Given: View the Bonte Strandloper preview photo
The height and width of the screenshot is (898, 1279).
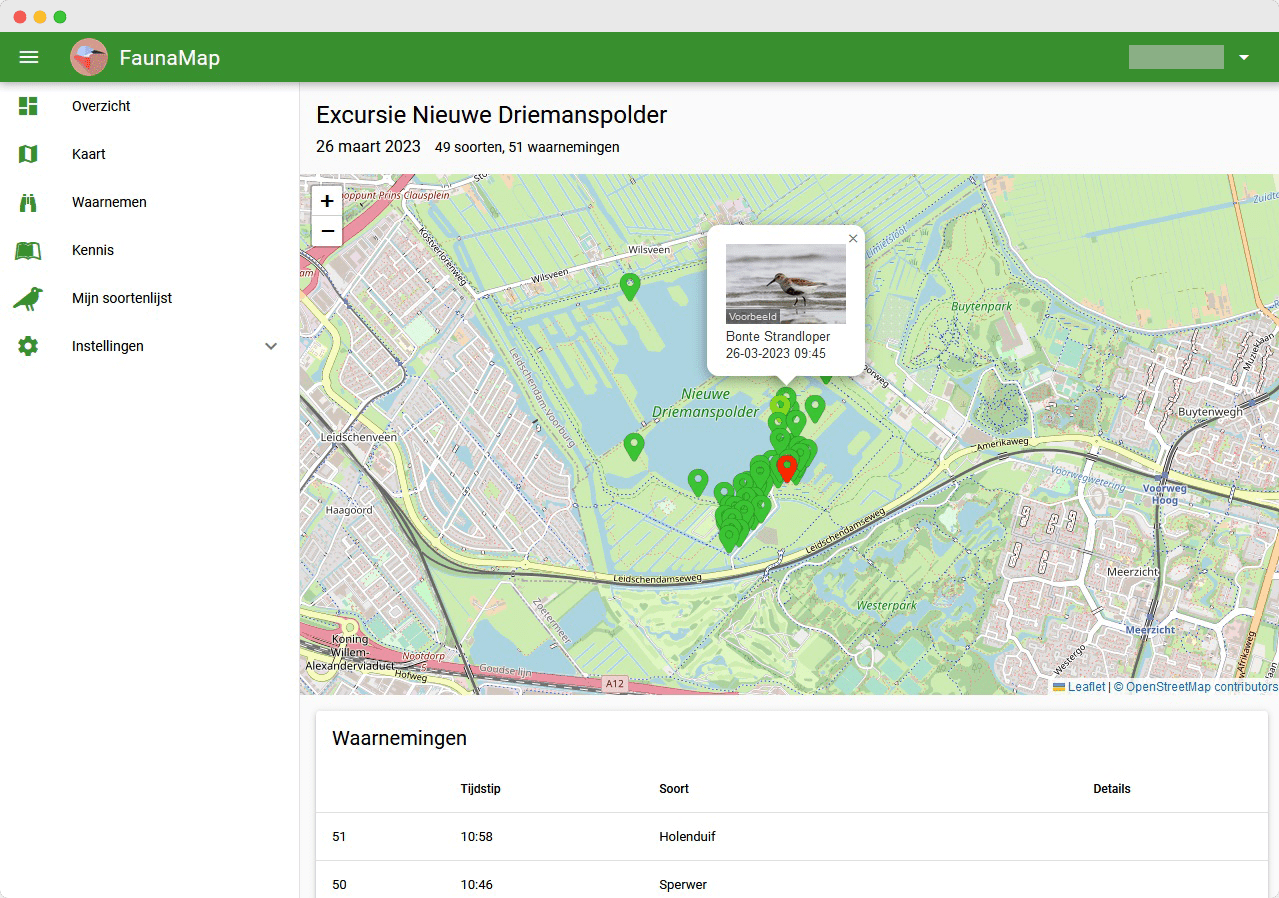Looking at the screenshot, I should tap(785, 283).
